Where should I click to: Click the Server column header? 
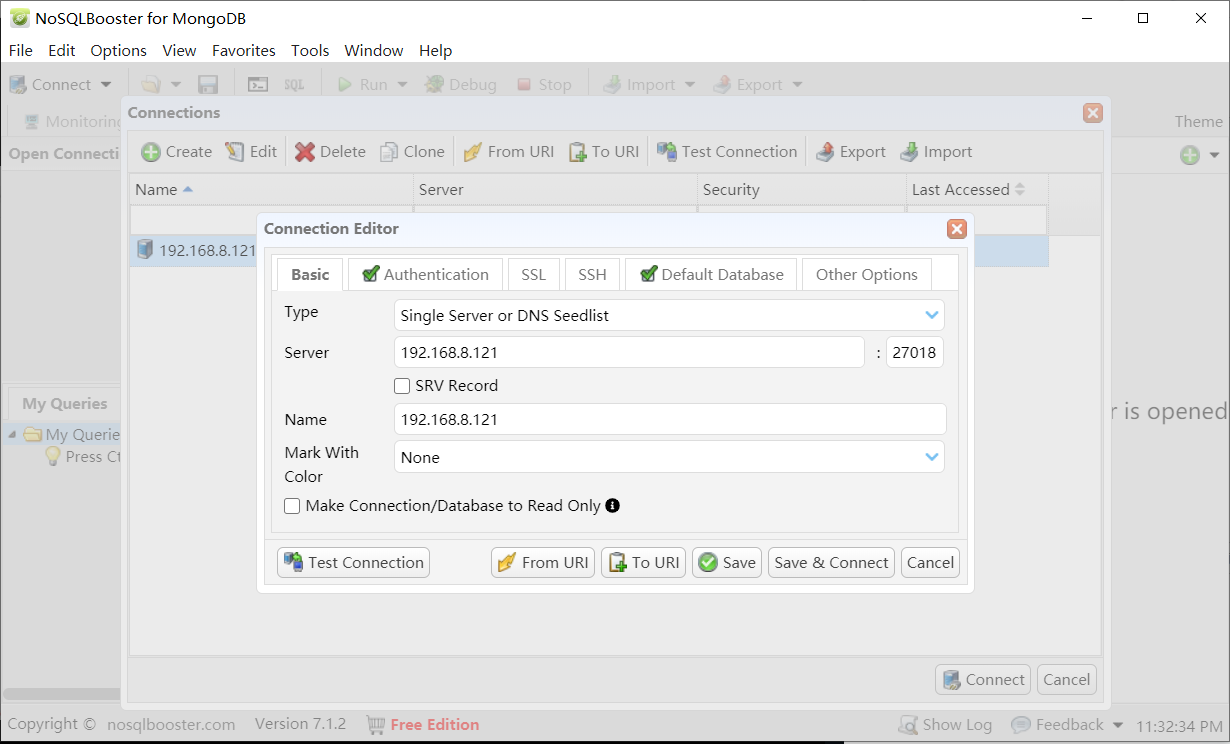(x=555, y=190)
